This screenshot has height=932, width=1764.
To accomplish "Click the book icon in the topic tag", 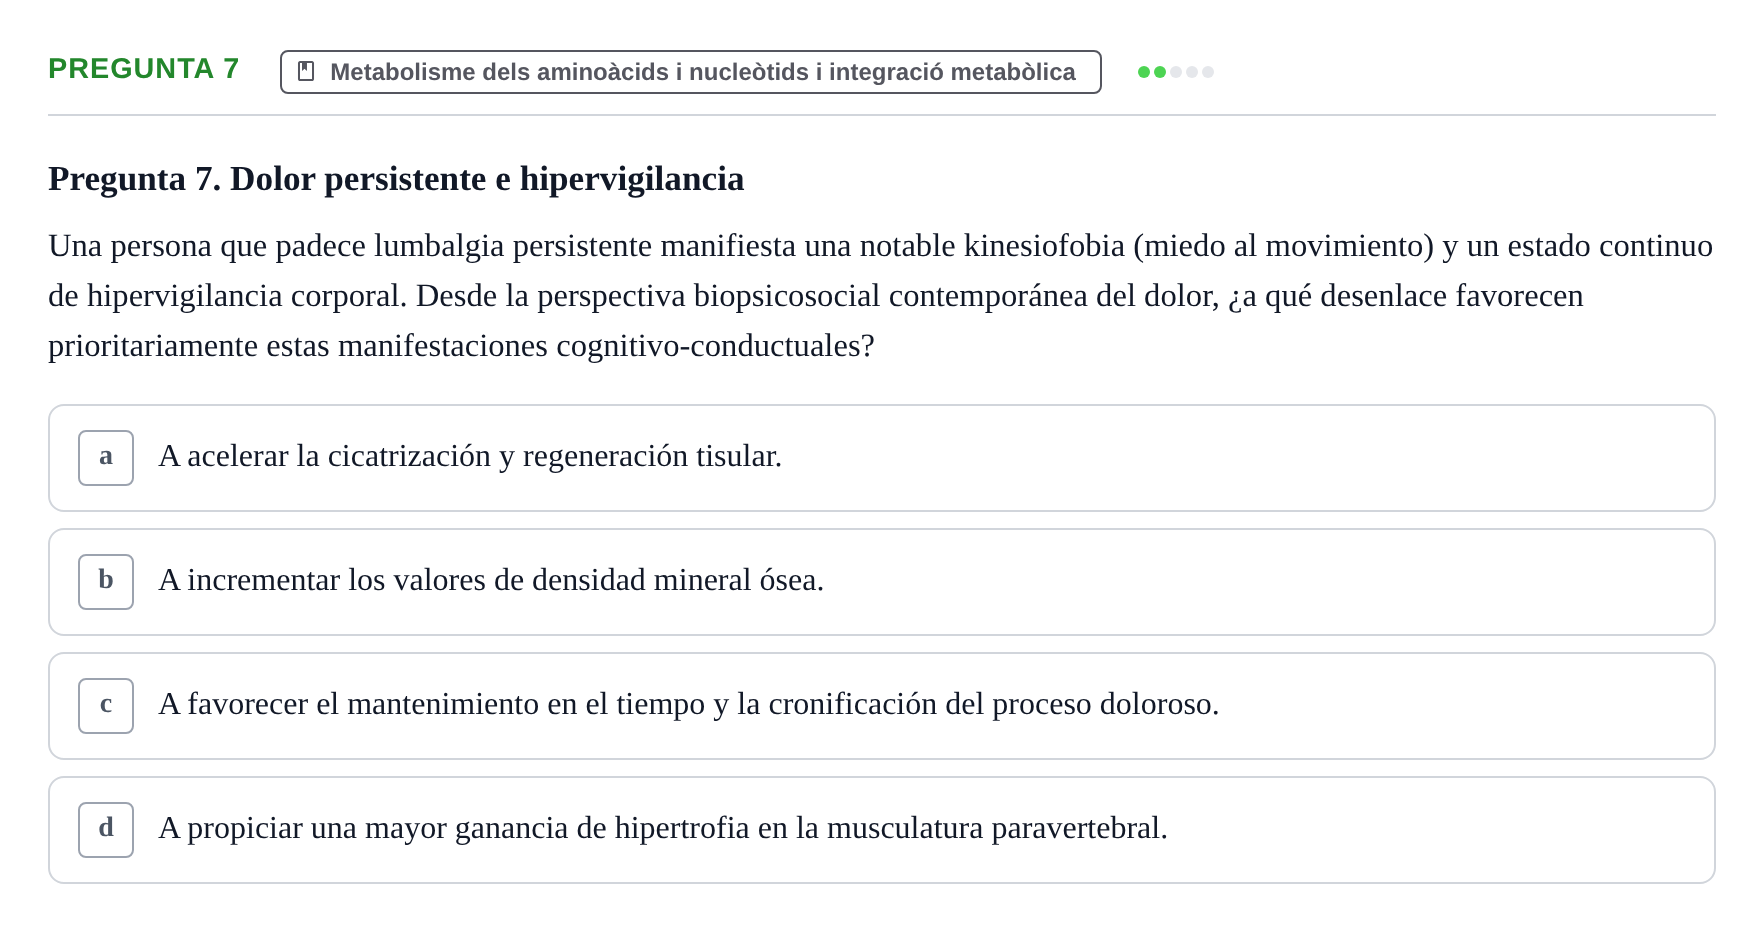I will (x=306, y=72).
